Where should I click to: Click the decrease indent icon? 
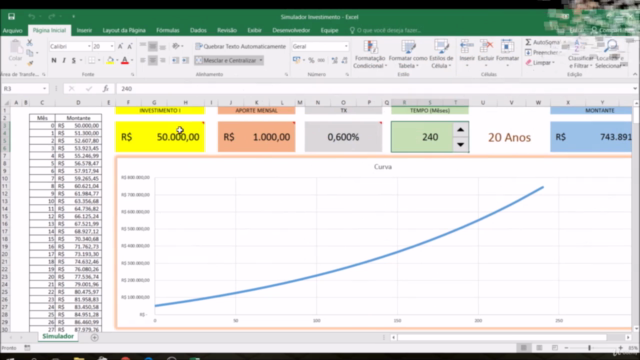click(175, 60)
